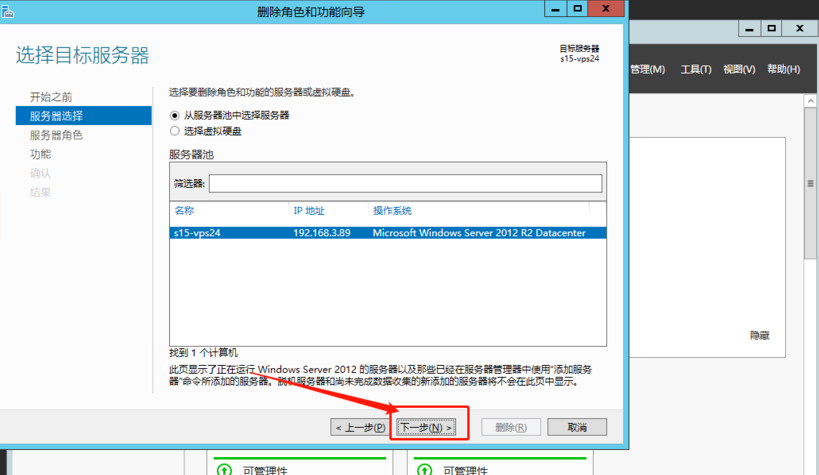Select 选择虚拟硬盘 radio button
The width and height of the screenshot is (819, 475).
174,131
